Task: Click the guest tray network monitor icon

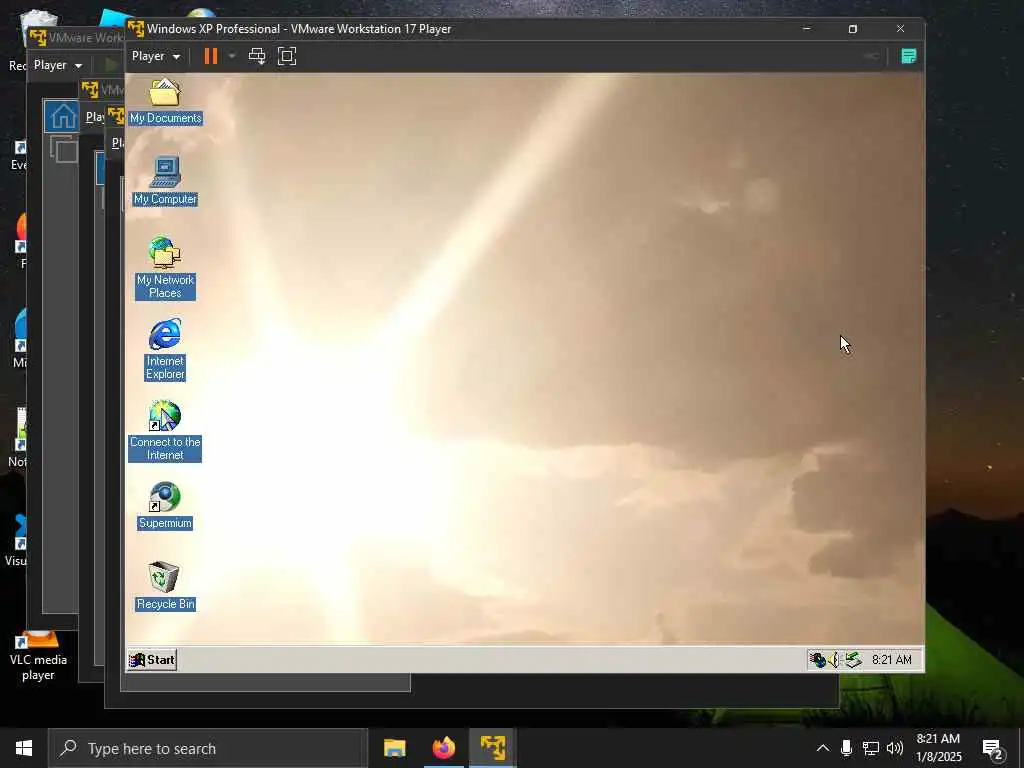Action: (818, 660)
